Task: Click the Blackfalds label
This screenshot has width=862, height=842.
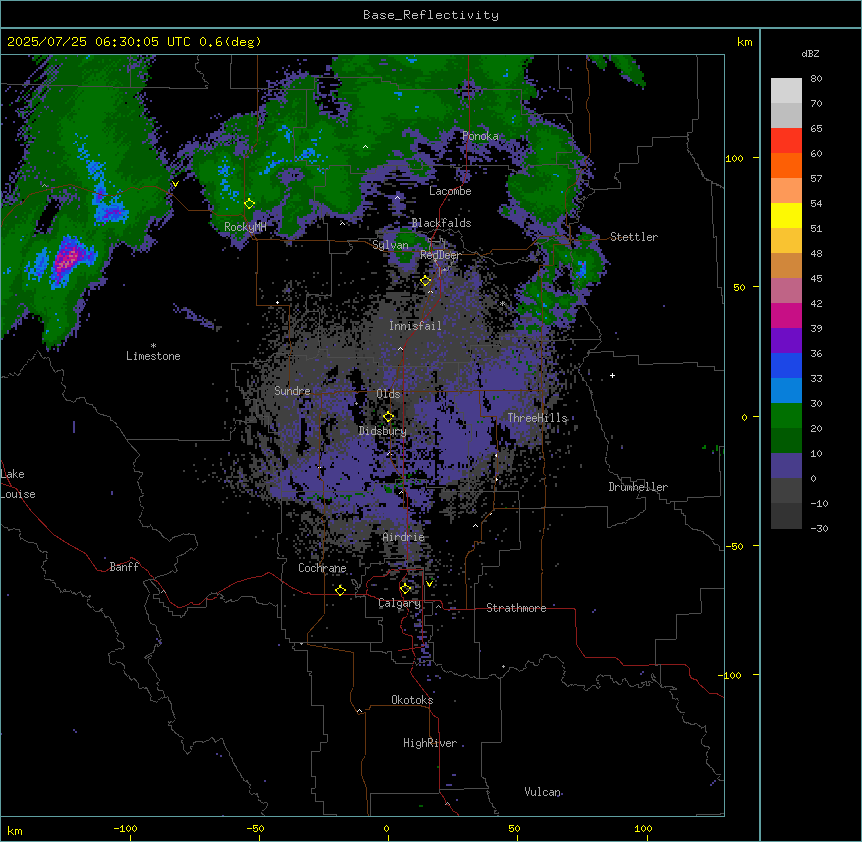Action: [x=441, y=223]
